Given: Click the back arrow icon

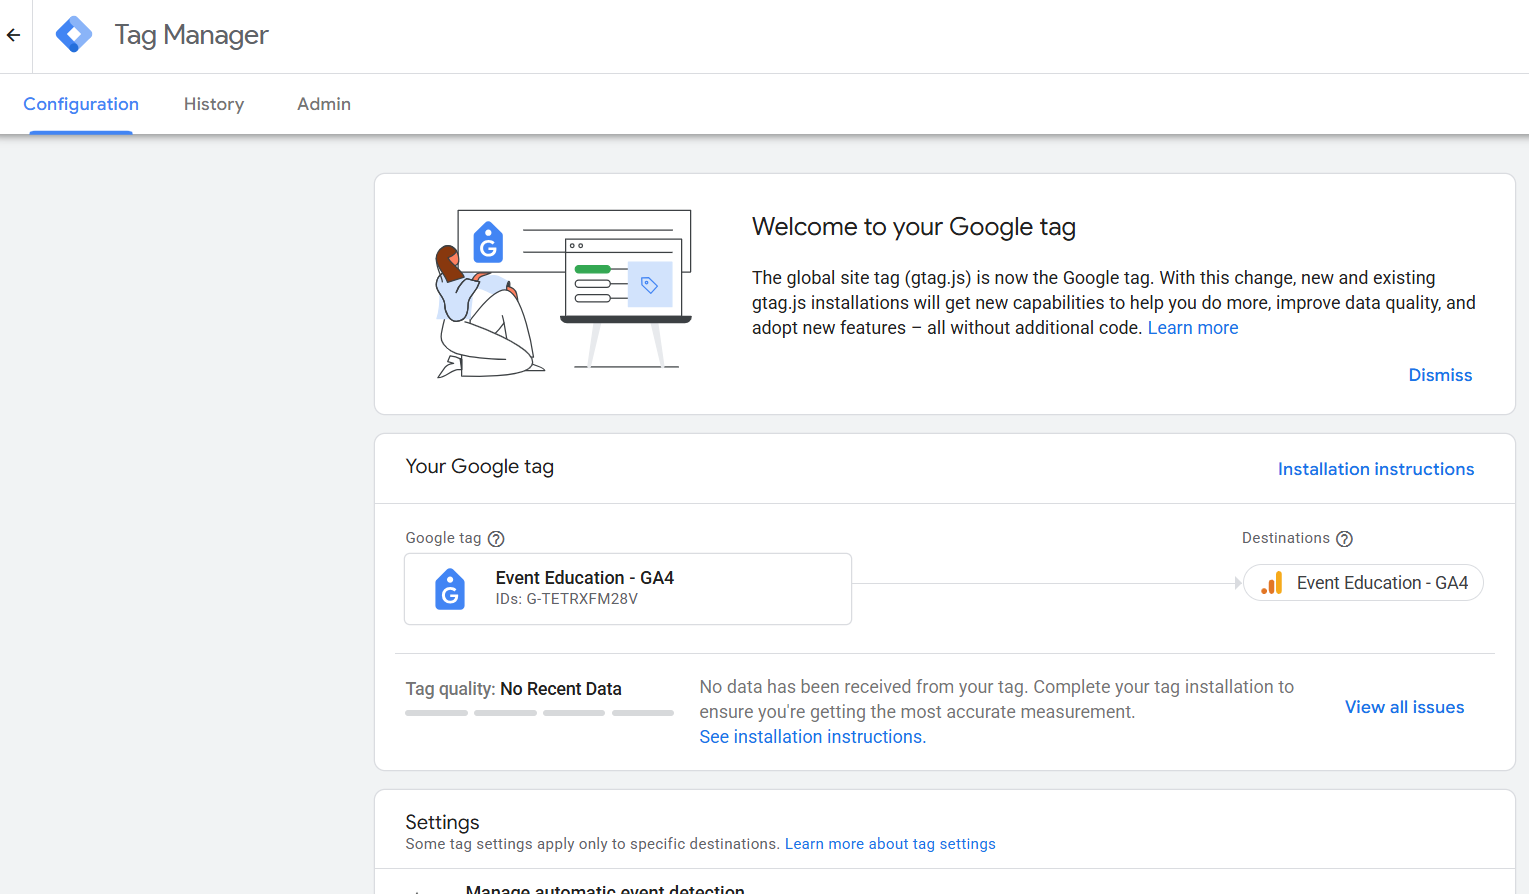Looking at the screenshot, I should 14,35.
